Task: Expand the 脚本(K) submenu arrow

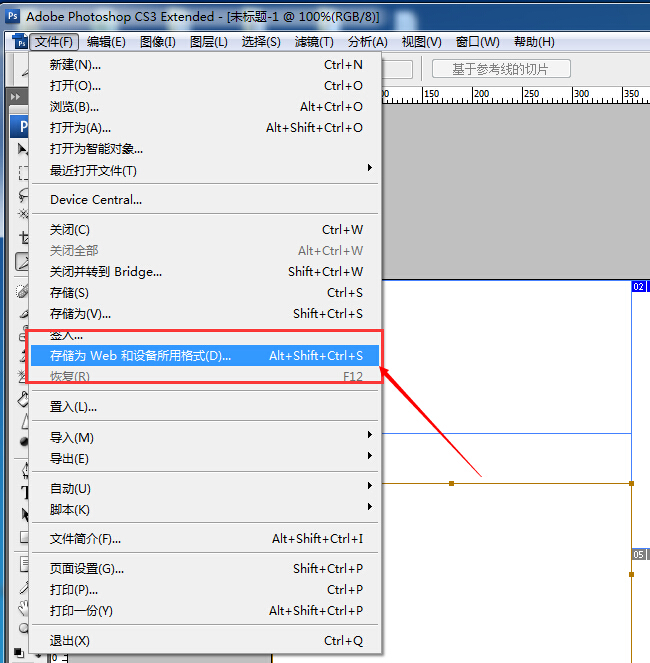Action: (370, 506)
